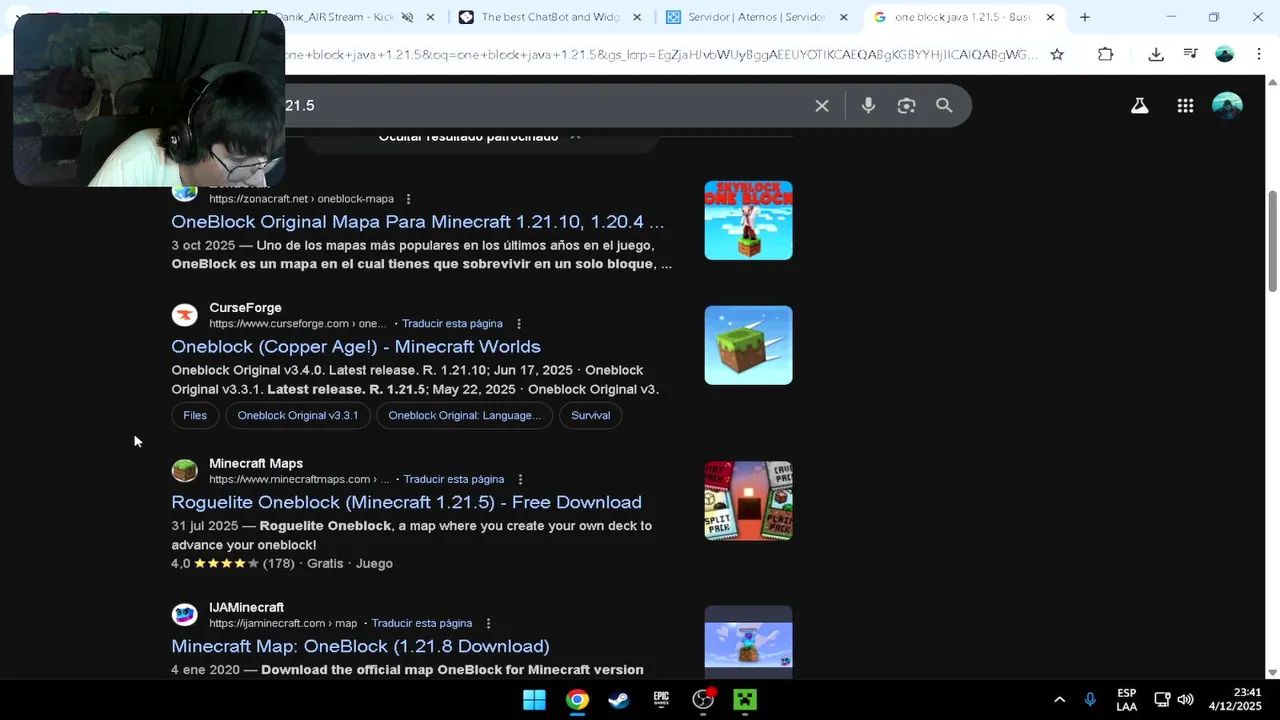Translate the CurseForge result page
1280x720 pixels.
coord(452,324)
